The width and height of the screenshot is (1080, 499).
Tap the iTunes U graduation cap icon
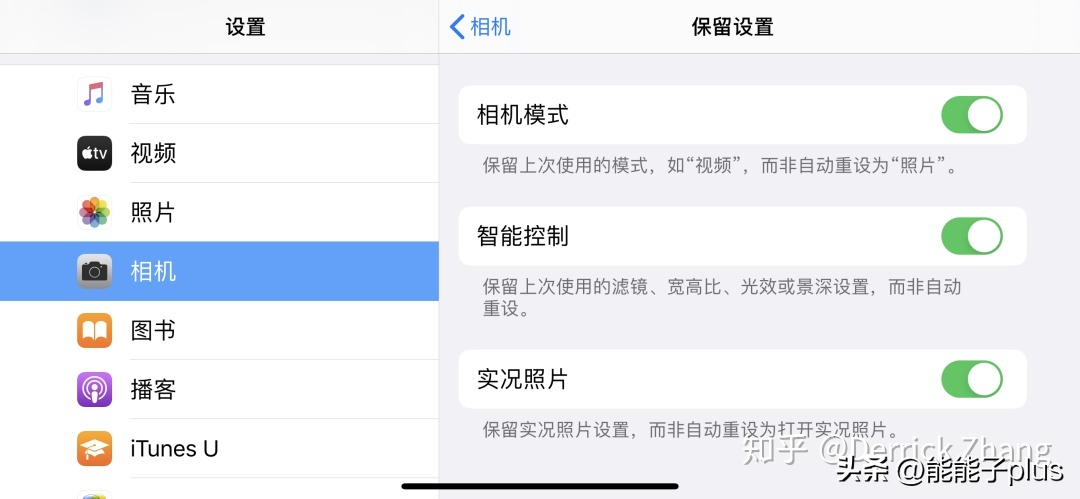94,449
